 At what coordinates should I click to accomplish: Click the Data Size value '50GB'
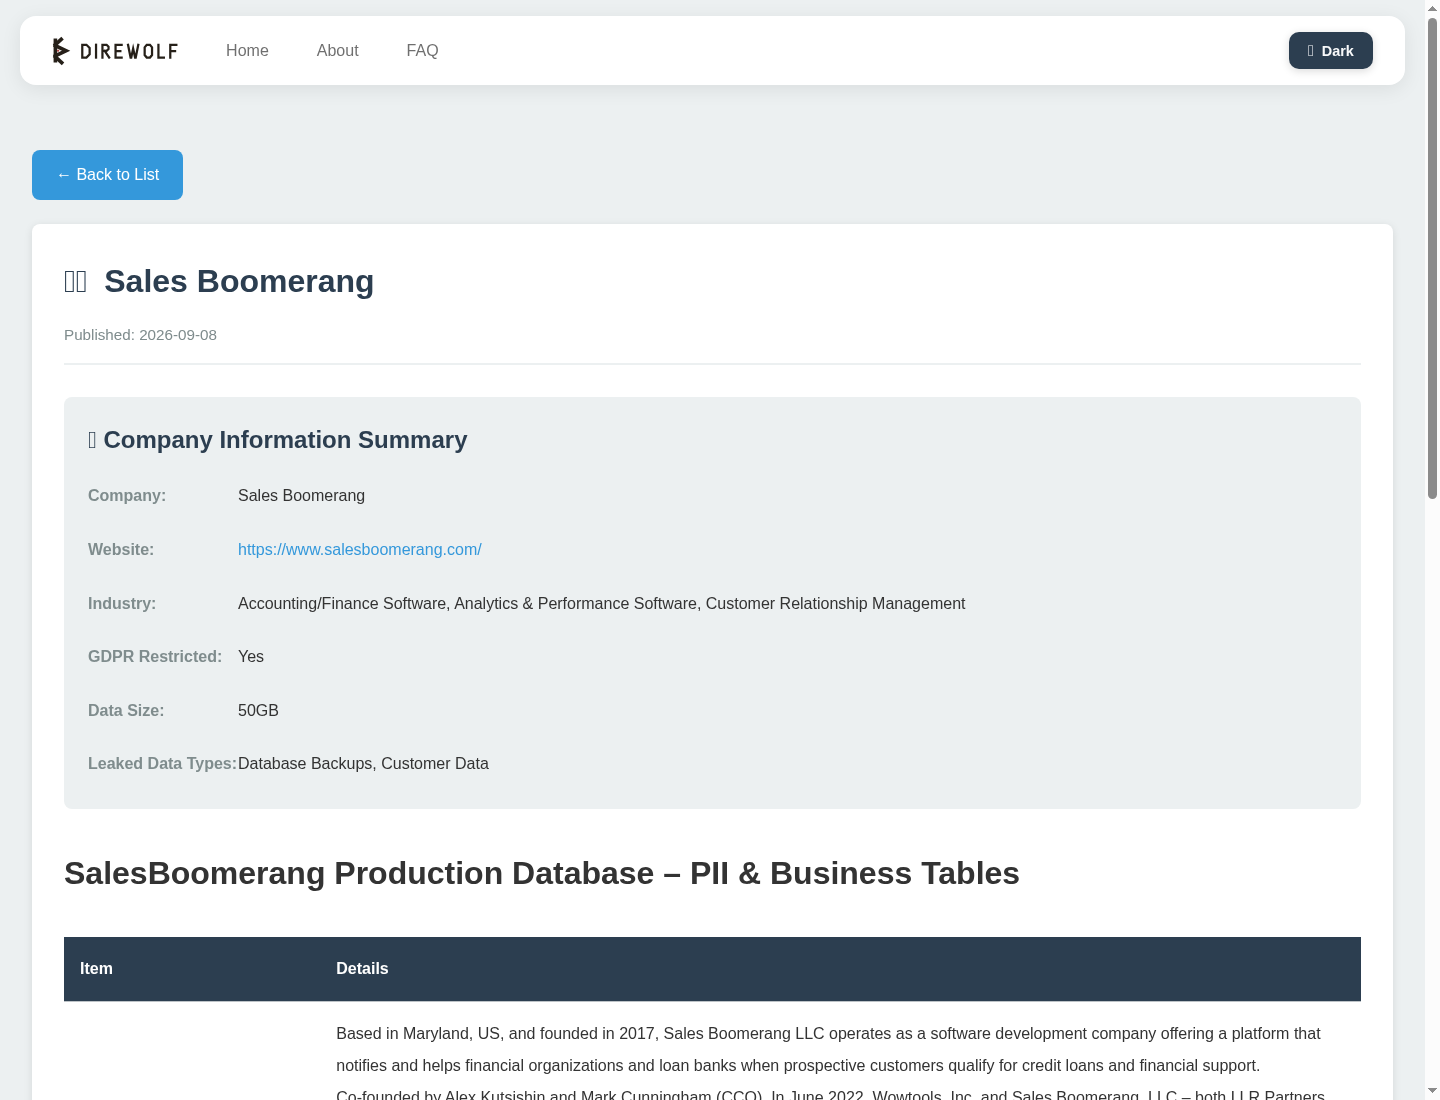[x=258, y=711]
